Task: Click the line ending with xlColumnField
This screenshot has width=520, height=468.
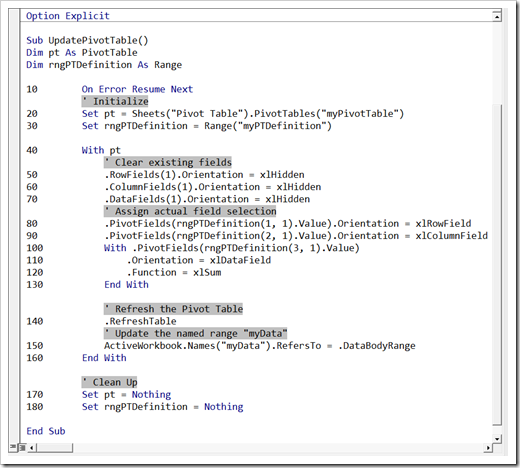Action: click(x=296, y=236)
